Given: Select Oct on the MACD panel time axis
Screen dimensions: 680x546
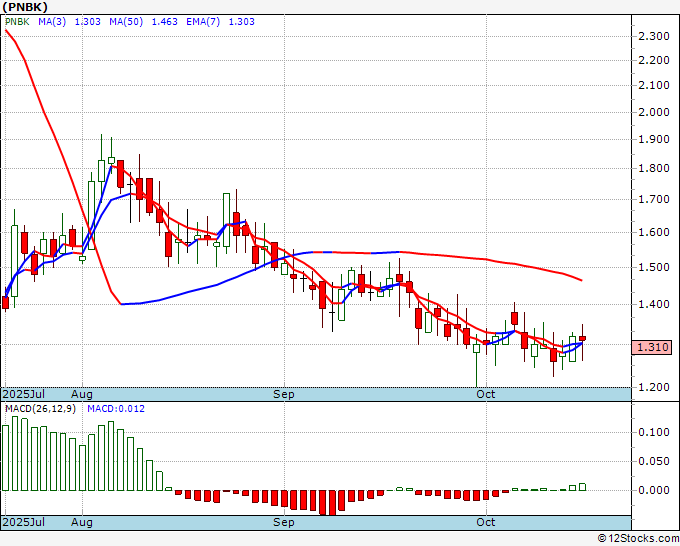Looking at the screenshot, I should [486, 523].
